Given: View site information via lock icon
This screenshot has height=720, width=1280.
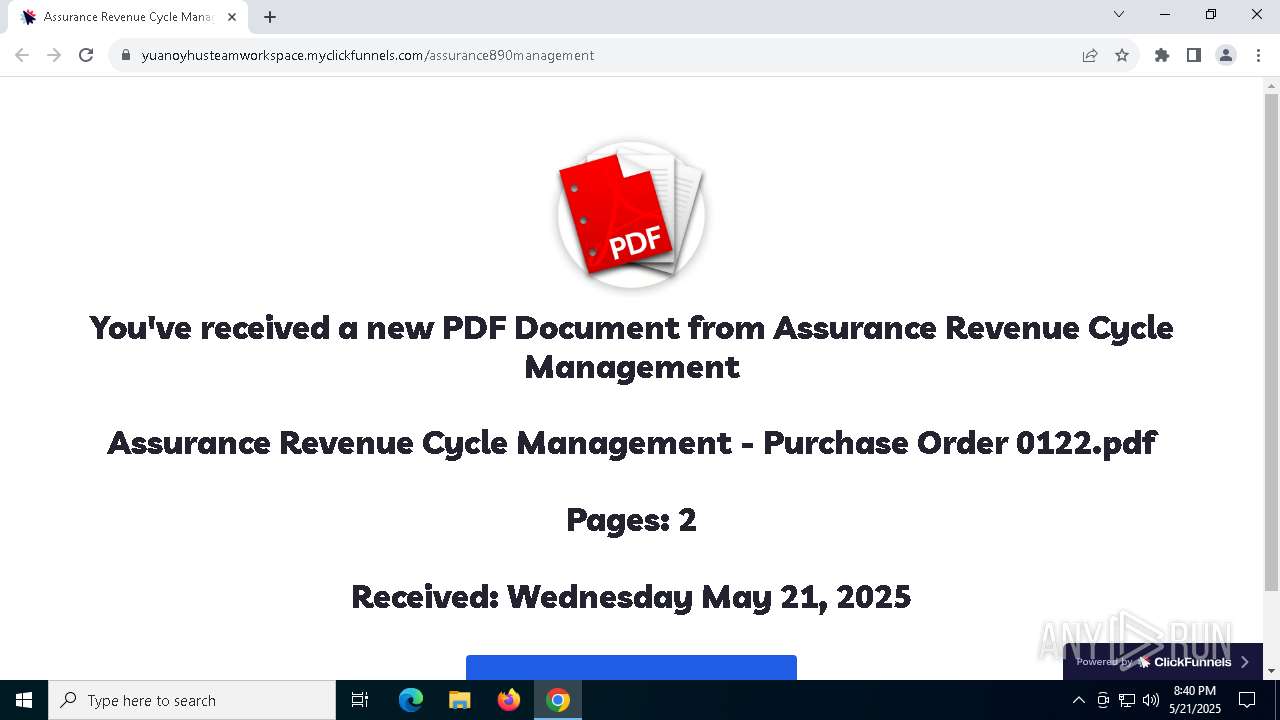Looking at the screenshot, I should pos(126,55).
